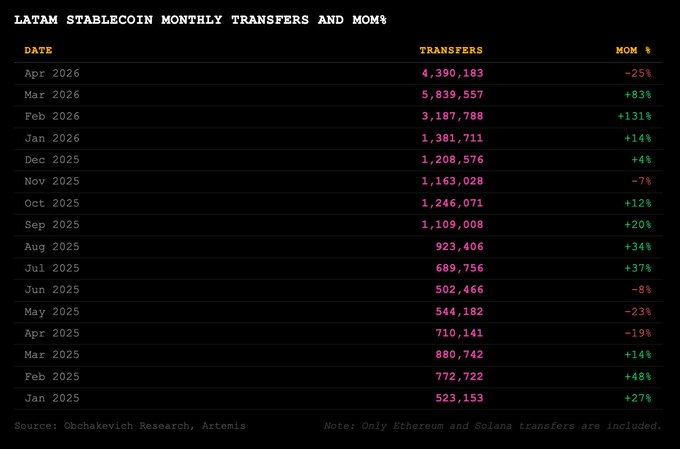Viewport: 680px width, 449px height.
Task: Select the -19% change value
Action: point(638,333)
